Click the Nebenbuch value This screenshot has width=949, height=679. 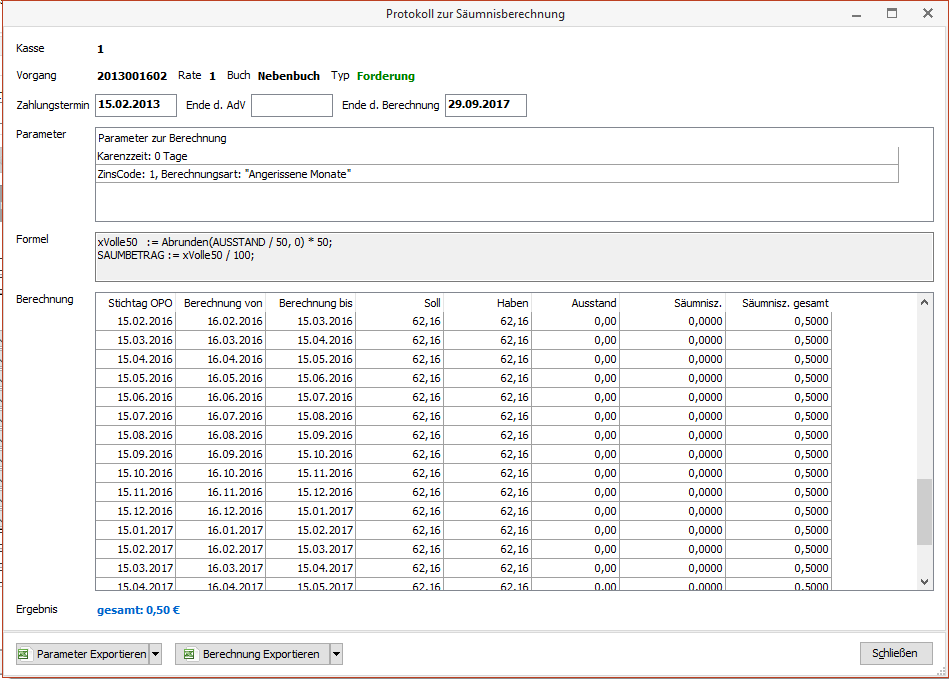[289, 76]
